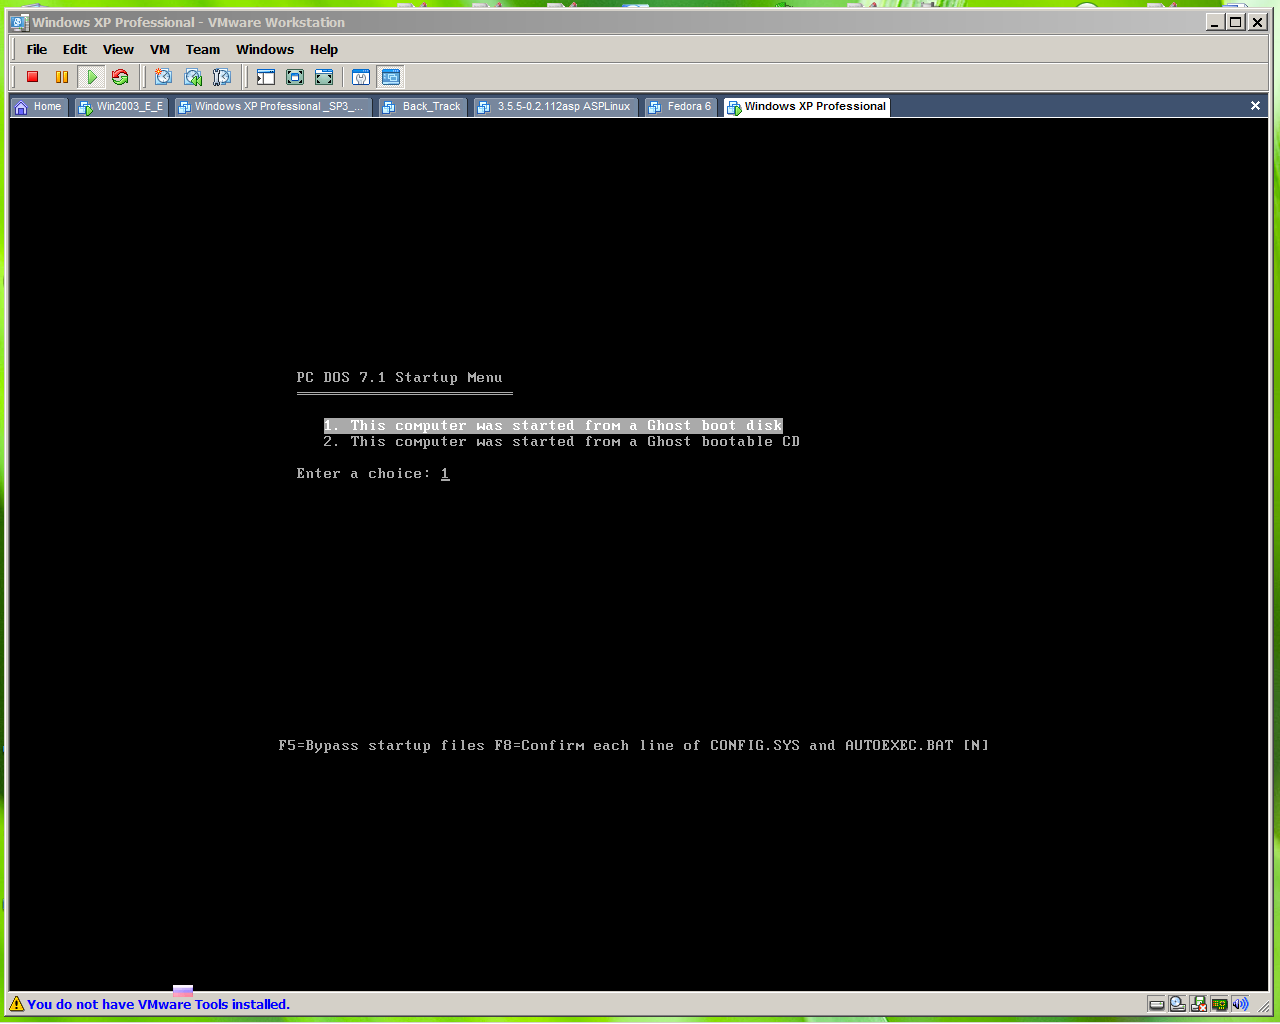Switch to the Back_Track tab

pos(423,107)
